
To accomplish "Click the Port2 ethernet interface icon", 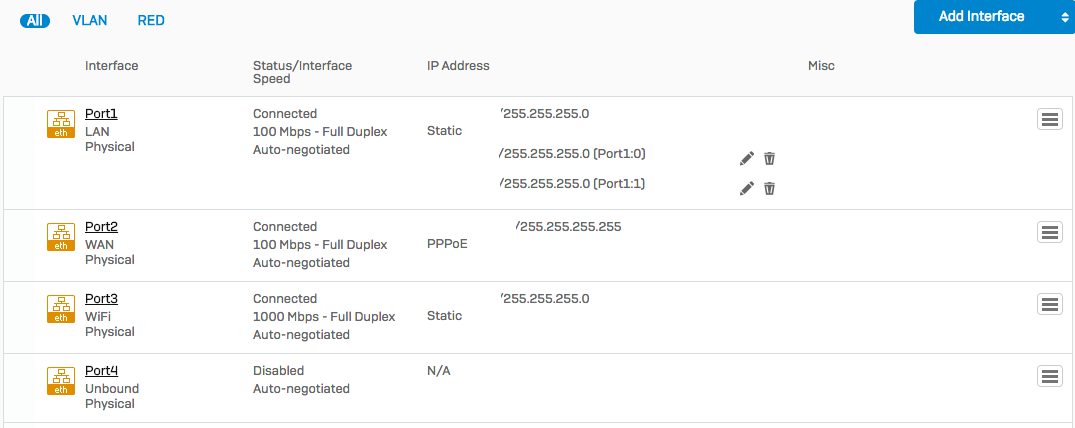I will point(61,237).
